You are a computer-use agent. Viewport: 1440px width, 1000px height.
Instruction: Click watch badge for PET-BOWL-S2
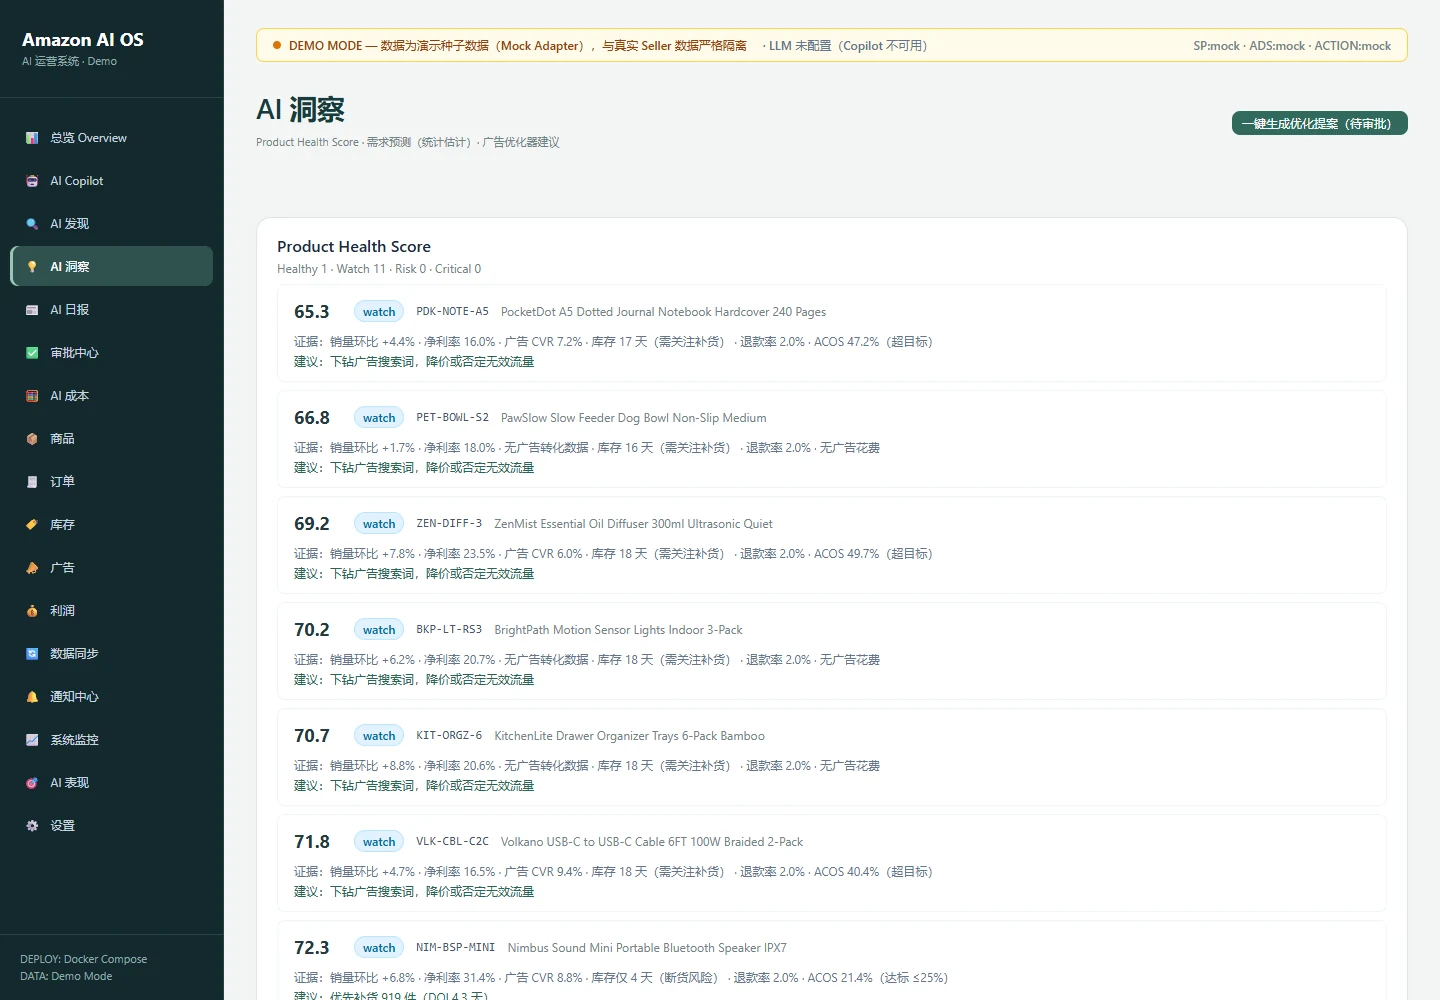(379, 418)
